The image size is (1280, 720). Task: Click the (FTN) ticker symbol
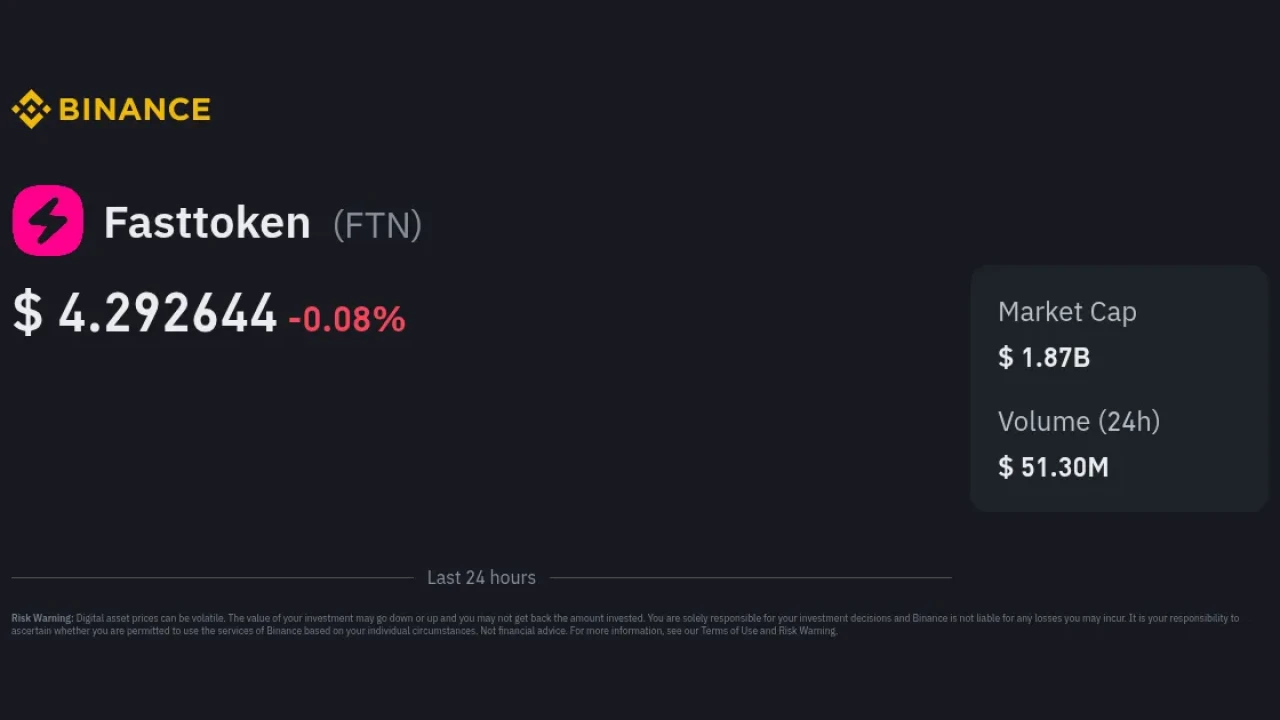click(377, 224)
